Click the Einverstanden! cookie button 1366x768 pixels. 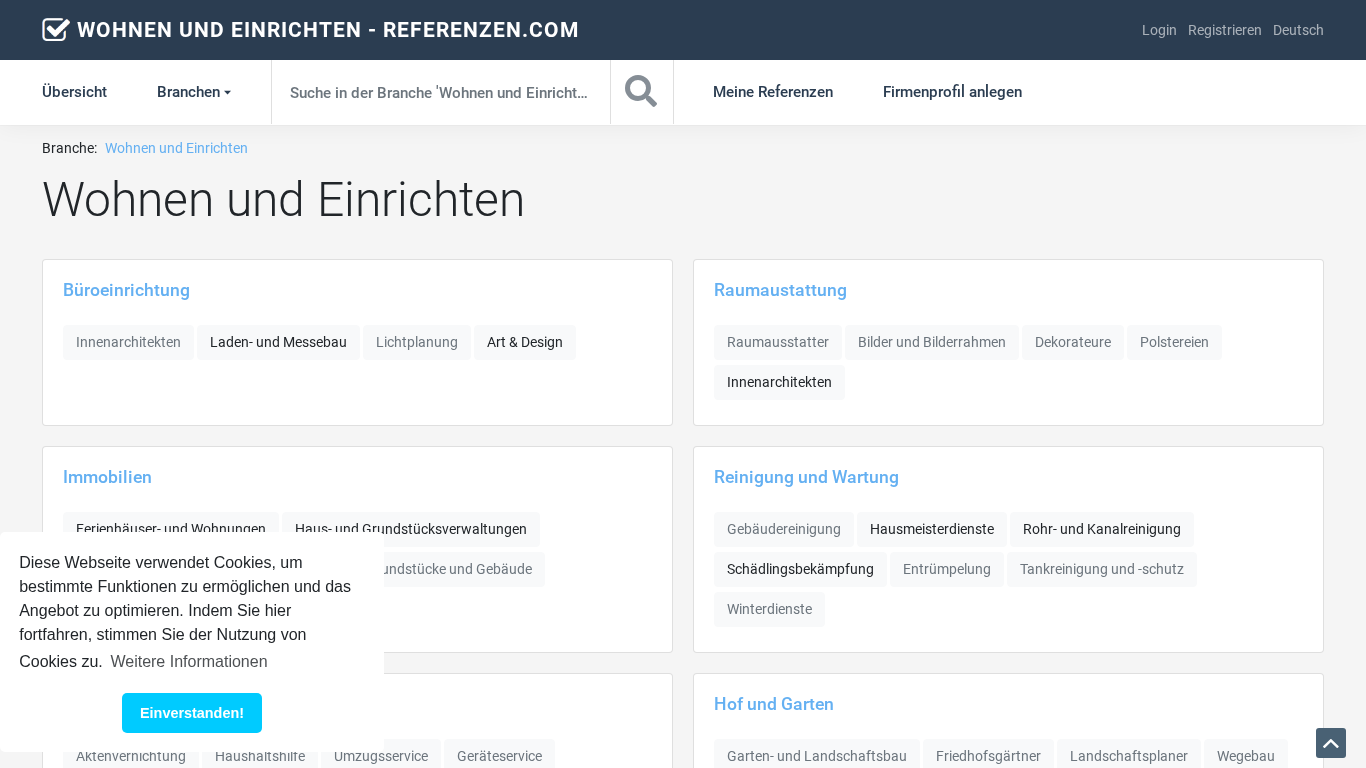pos(192,713)
